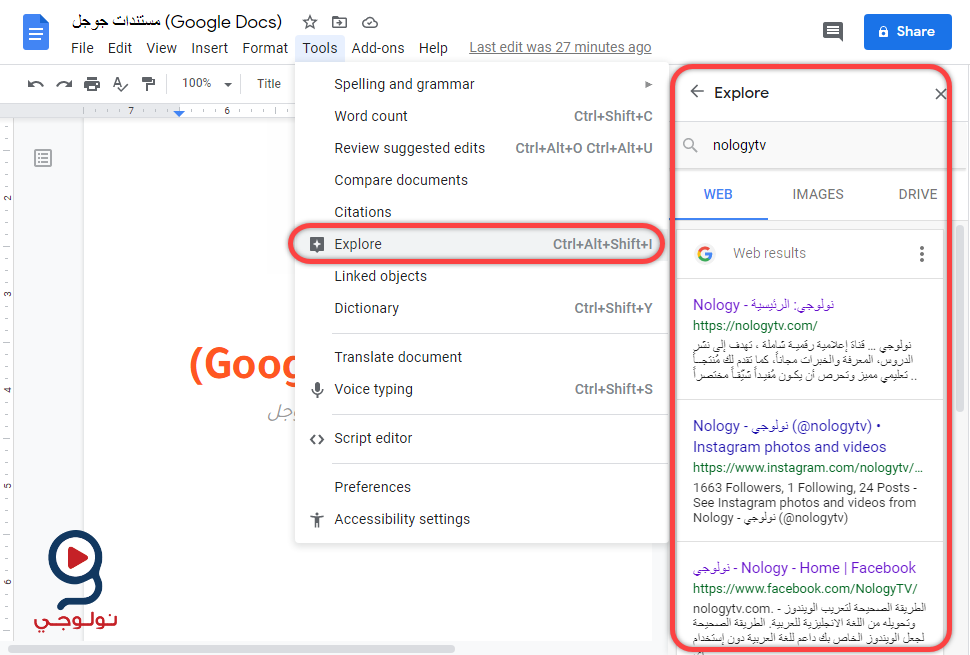Screen dimensions: 970x655
Task: Click the Web results label
Action: (769, 253)
